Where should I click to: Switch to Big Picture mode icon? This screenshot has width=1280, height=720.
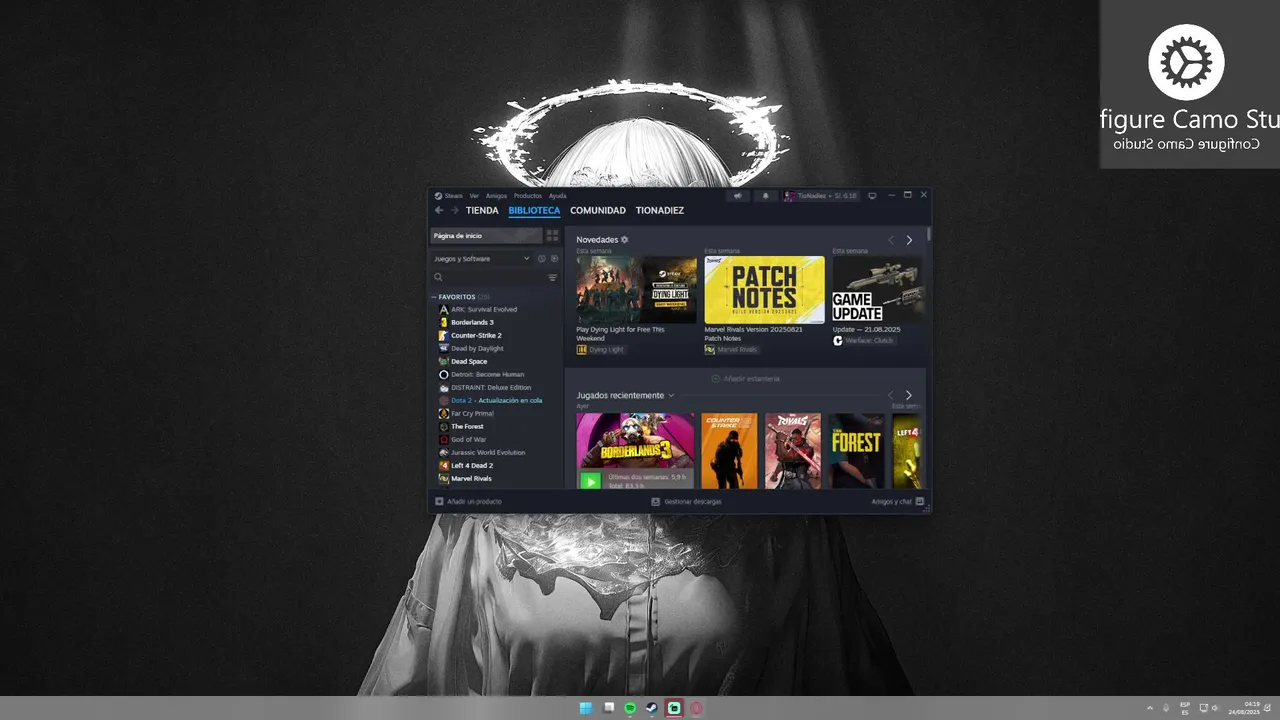click(872, 196)
